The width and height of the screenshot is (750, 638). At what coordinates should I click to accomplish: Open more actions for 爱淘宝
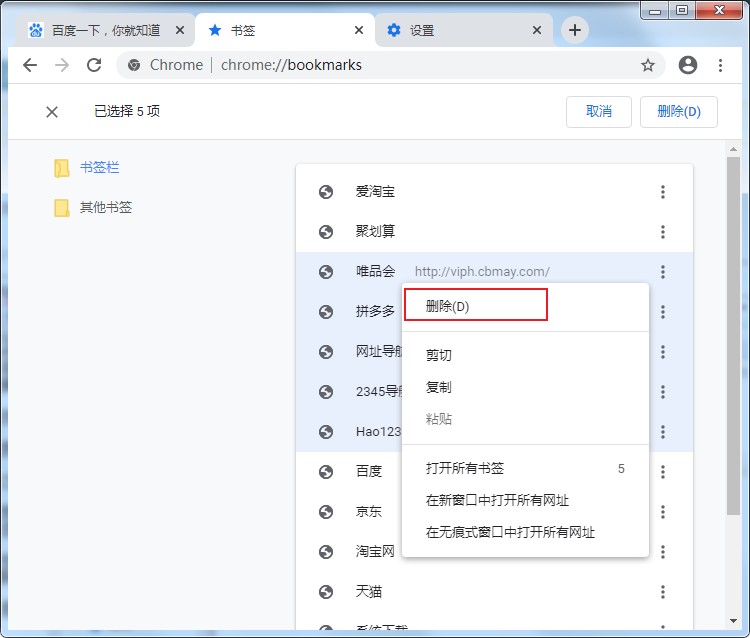[x=662, y=192]
